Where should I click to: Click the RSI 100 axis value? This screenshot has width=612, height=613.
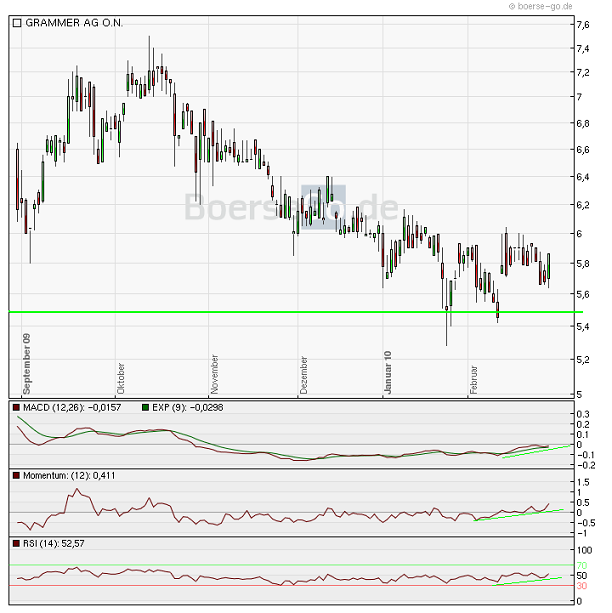pyautogui.click(x=585, y=550)
